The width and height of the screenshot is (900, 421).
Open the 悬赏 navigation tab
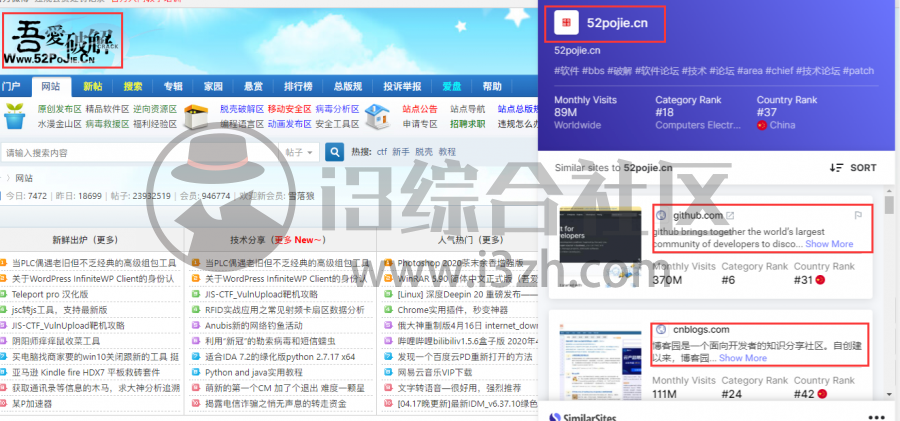pyautogui.click(x=253, y=87)
